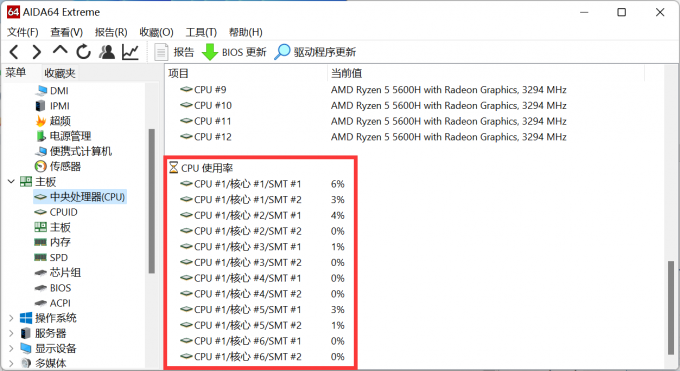The image size is (680, 371).
Task: Select row CPU #1/核心 #3/SMT #1
Action: (x=262, y=247)
